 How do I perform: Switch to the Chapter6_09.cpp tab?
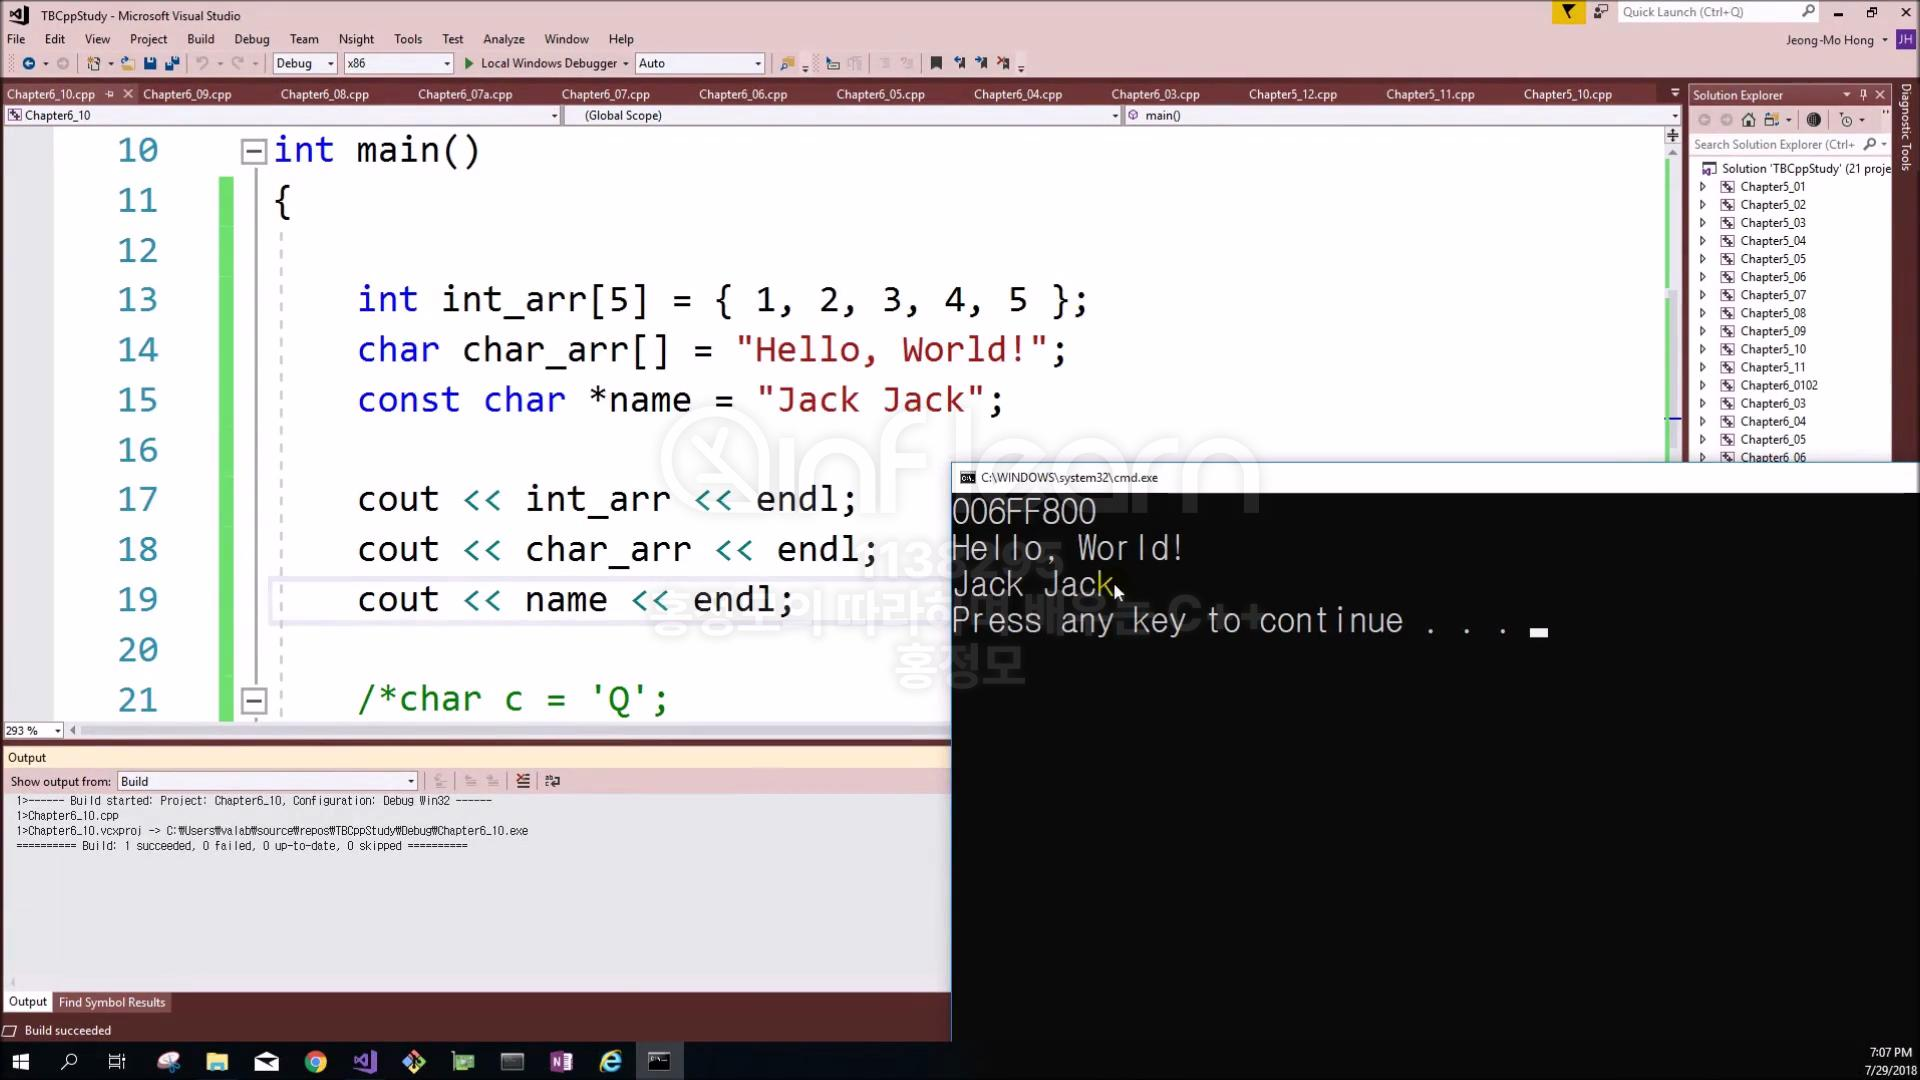point(187,94)
